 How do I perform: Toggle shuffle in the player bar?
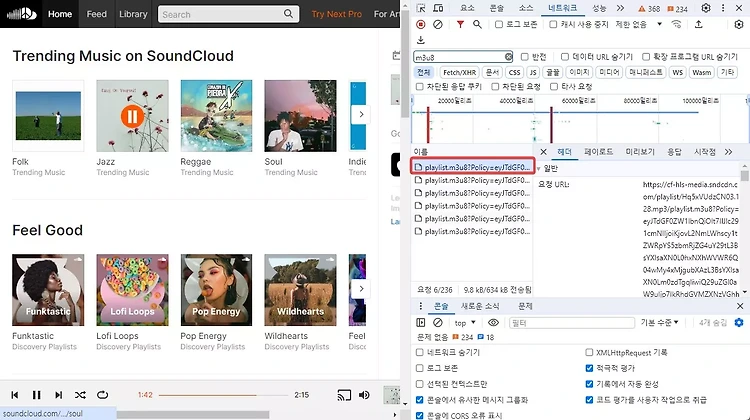click(x=80, y=395)
